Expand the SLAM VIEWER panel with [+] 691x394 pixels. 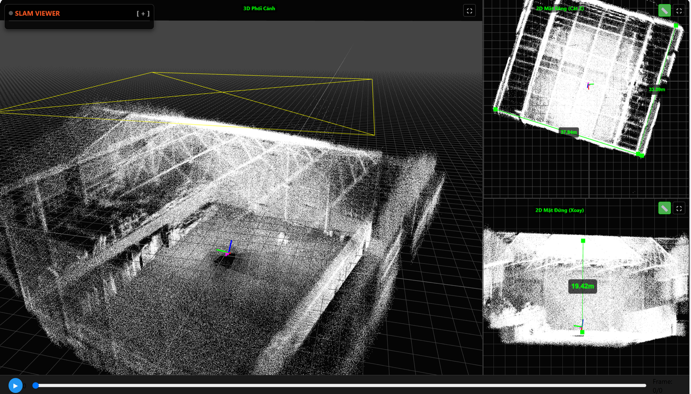[x=143, y=14]
